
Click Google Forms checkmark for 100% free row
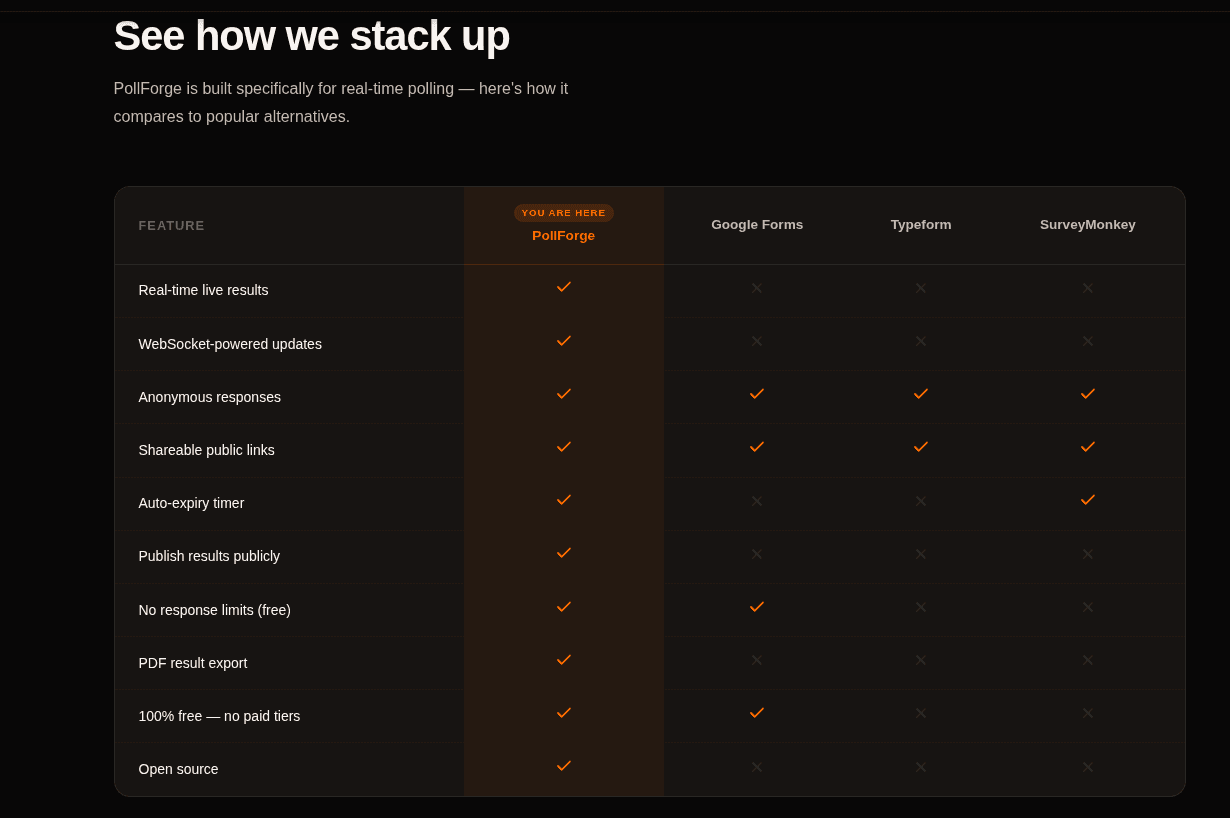point(757,712)
